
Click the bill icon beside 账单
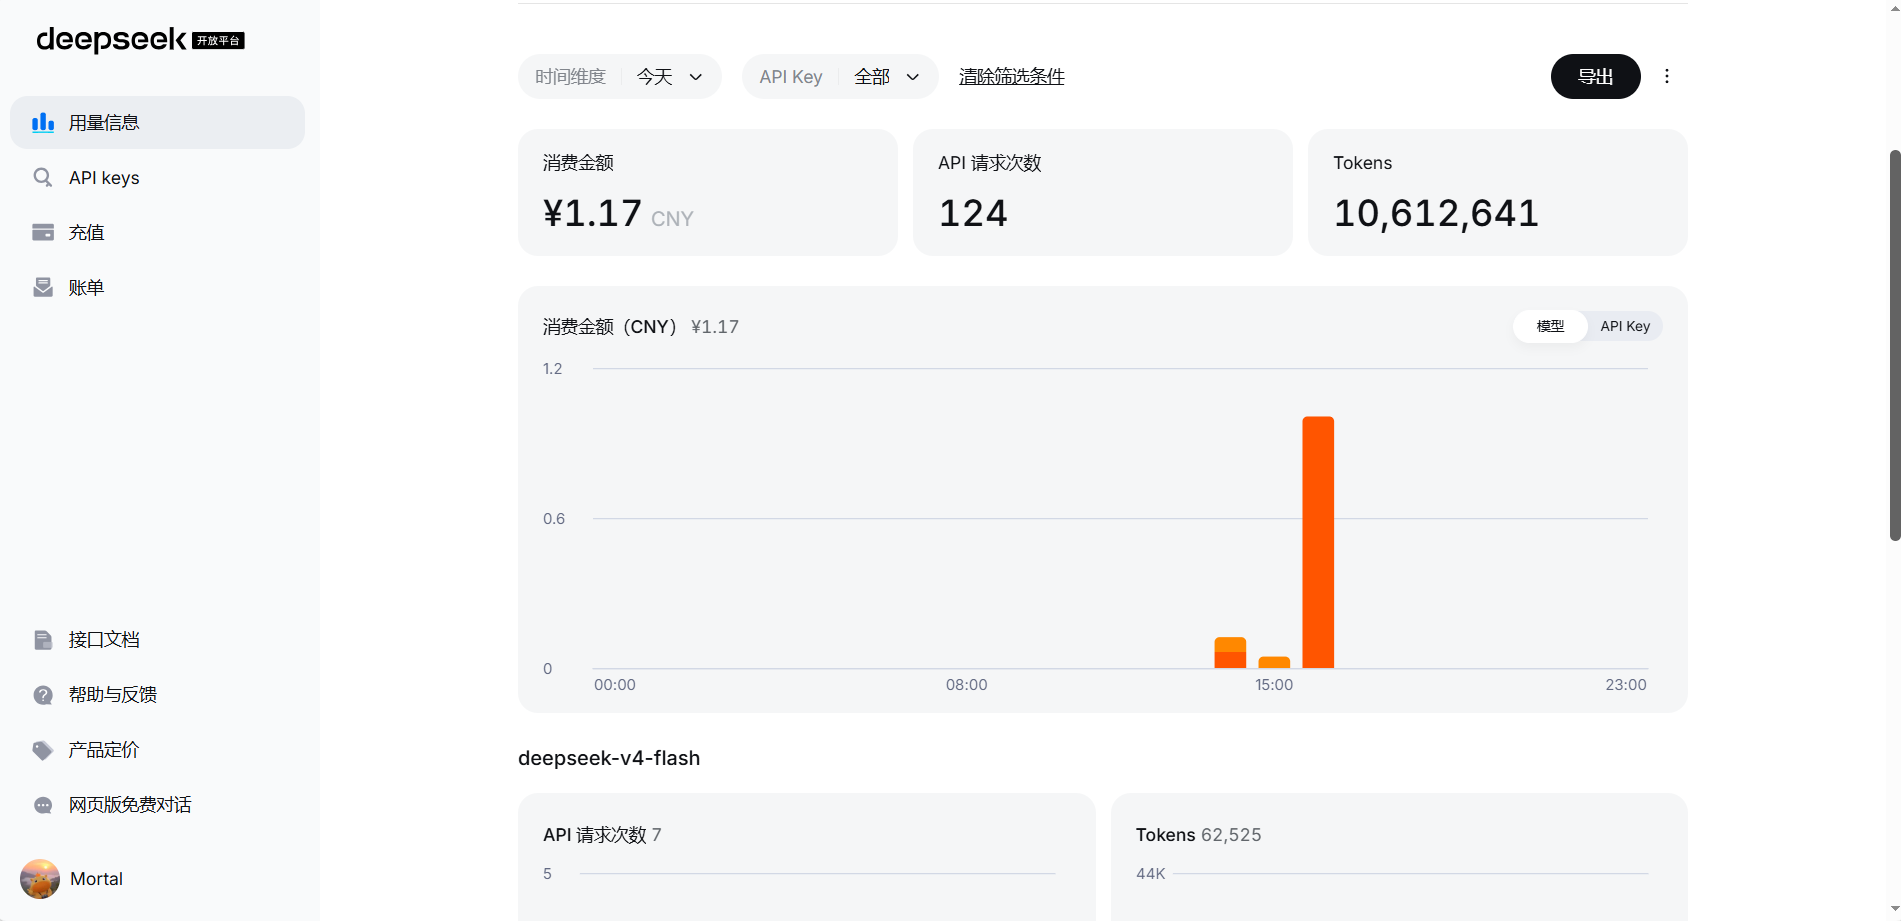43,288
